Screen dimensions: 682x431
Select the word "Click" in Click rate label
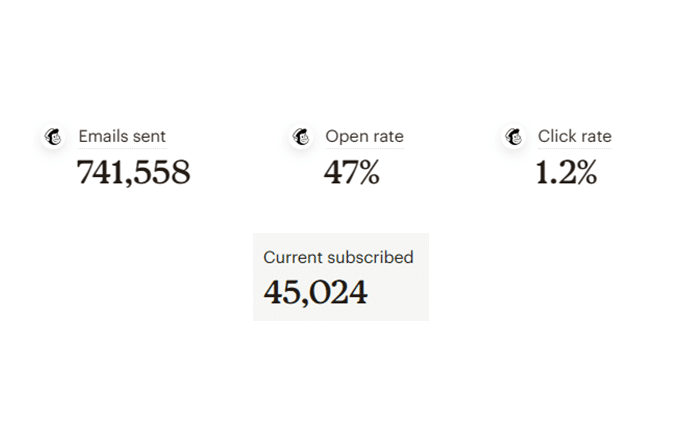click(x=556, y=136)
